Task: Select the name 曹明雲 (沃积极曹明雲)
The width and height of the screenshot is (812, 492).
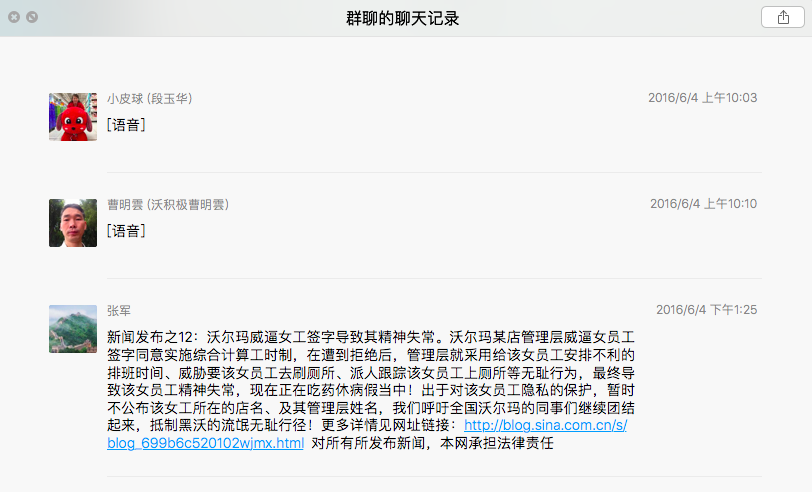Action: [168, 205]
